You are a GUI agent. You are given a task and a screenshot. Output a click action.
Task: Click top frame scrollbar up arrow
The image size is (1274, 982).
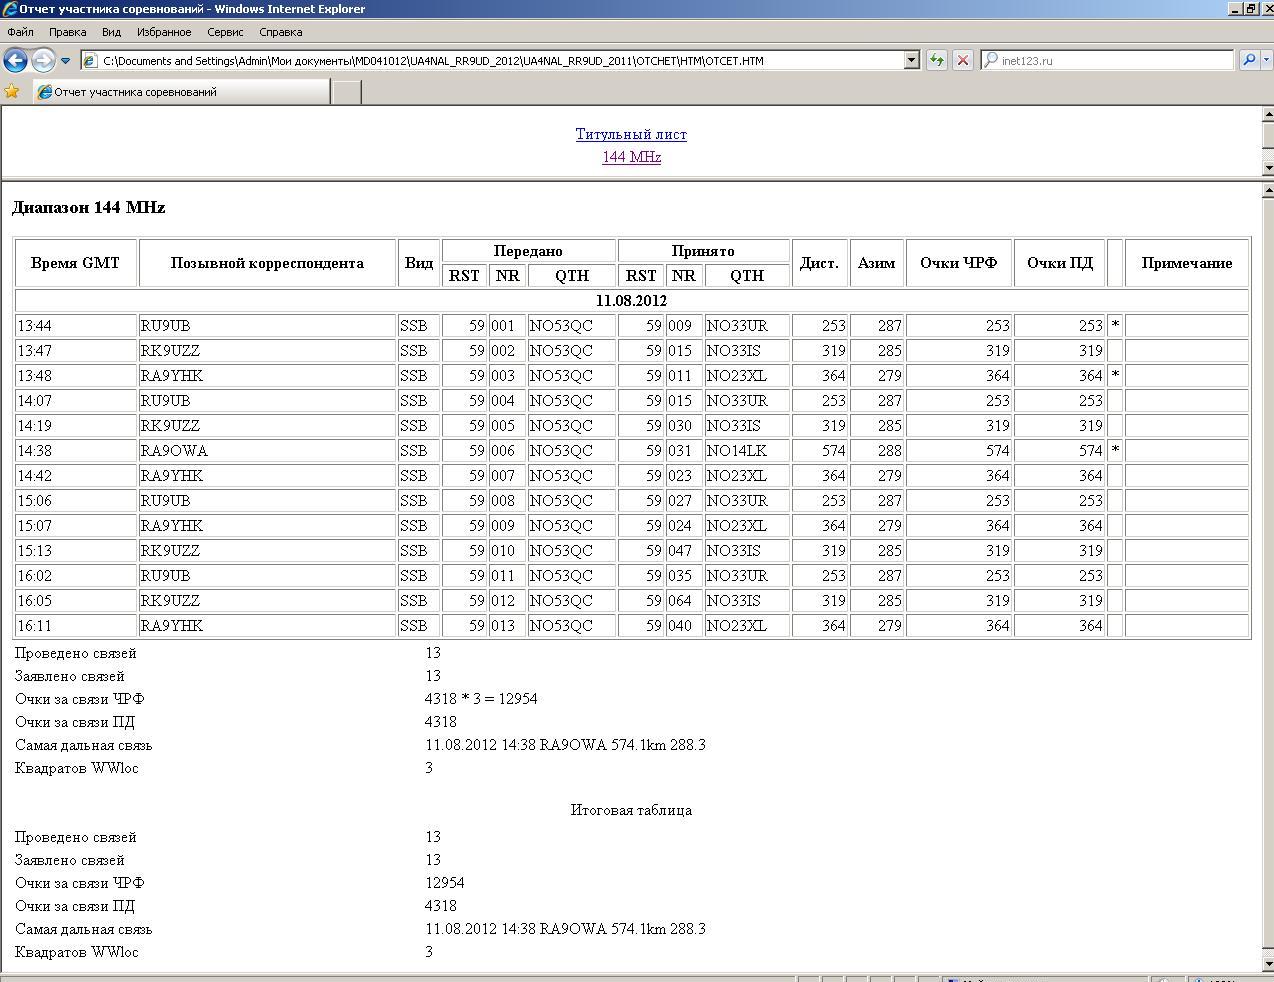click(1267, 115)
